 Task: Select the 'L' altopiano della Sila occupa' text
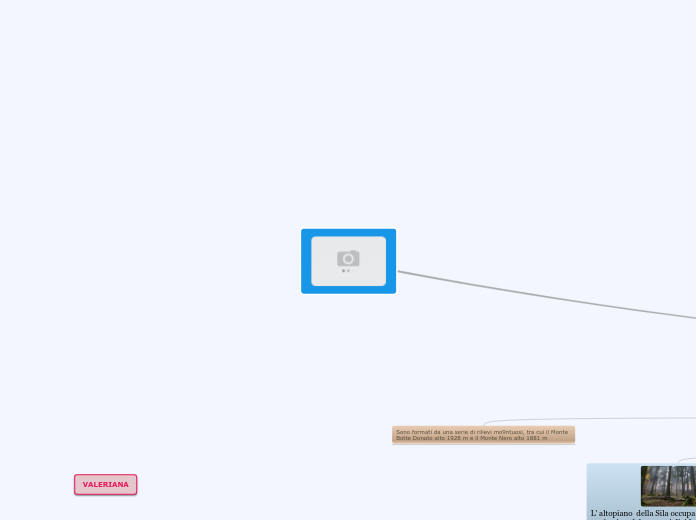click(x=643, y=513)
